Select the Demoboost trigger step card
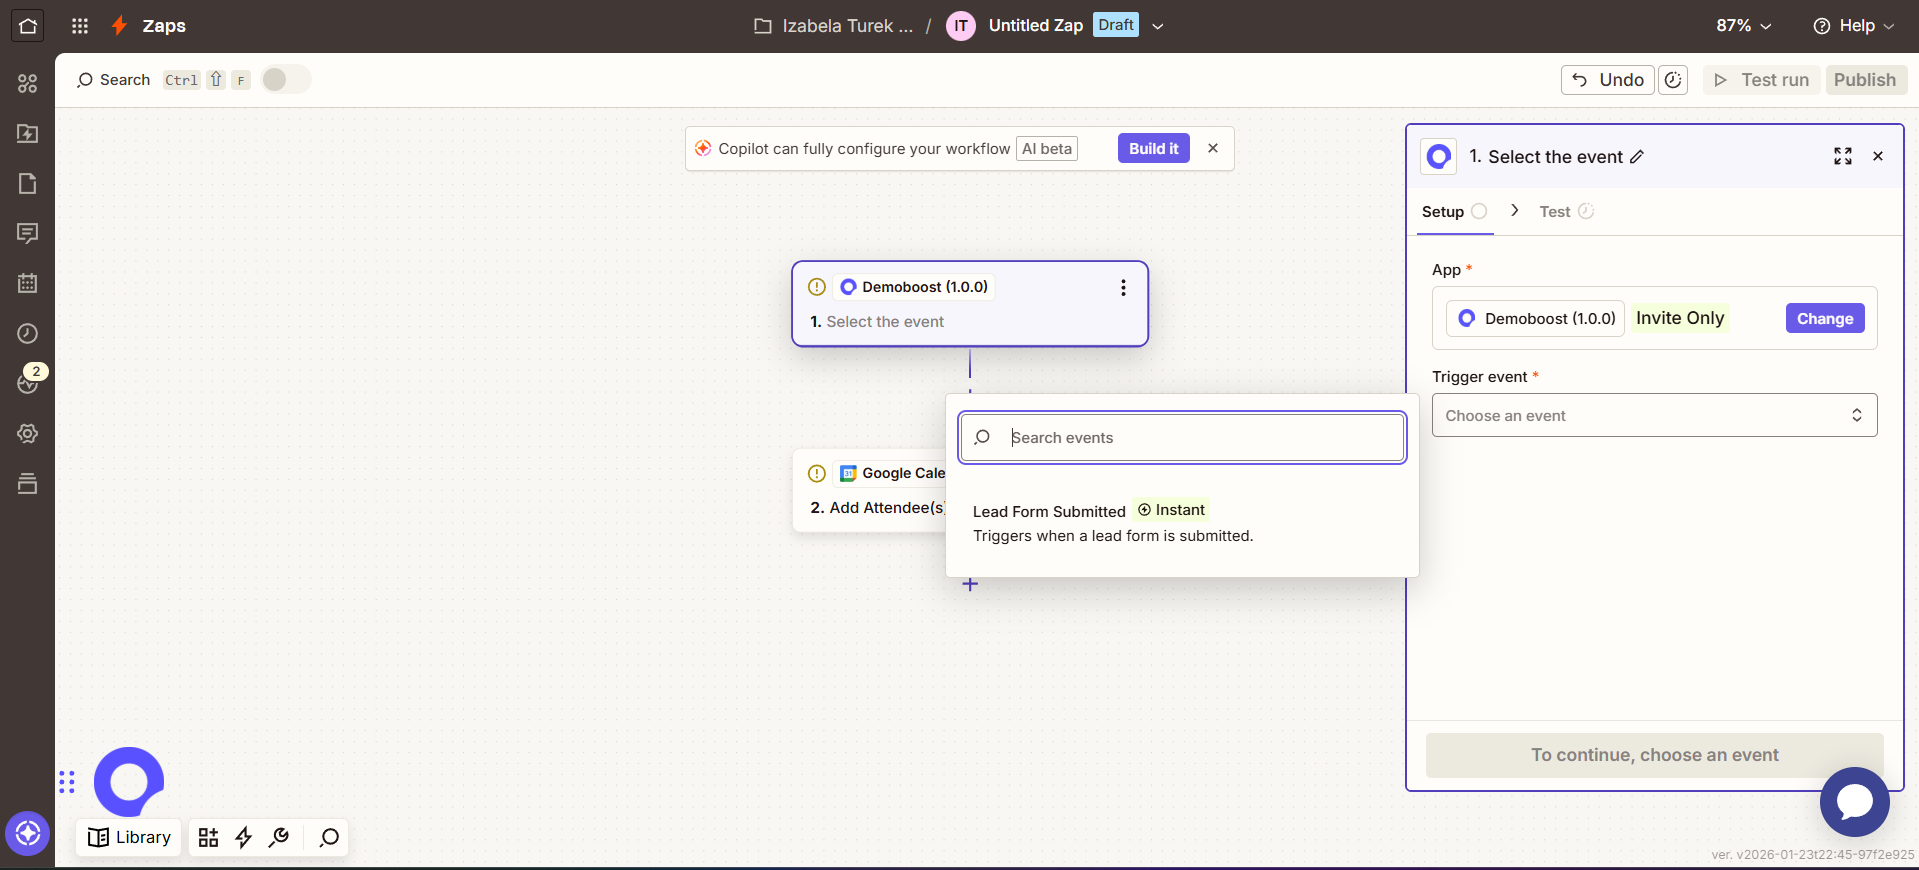The image size is (1919, 870). pyautogui.click(x=969, y=304)
